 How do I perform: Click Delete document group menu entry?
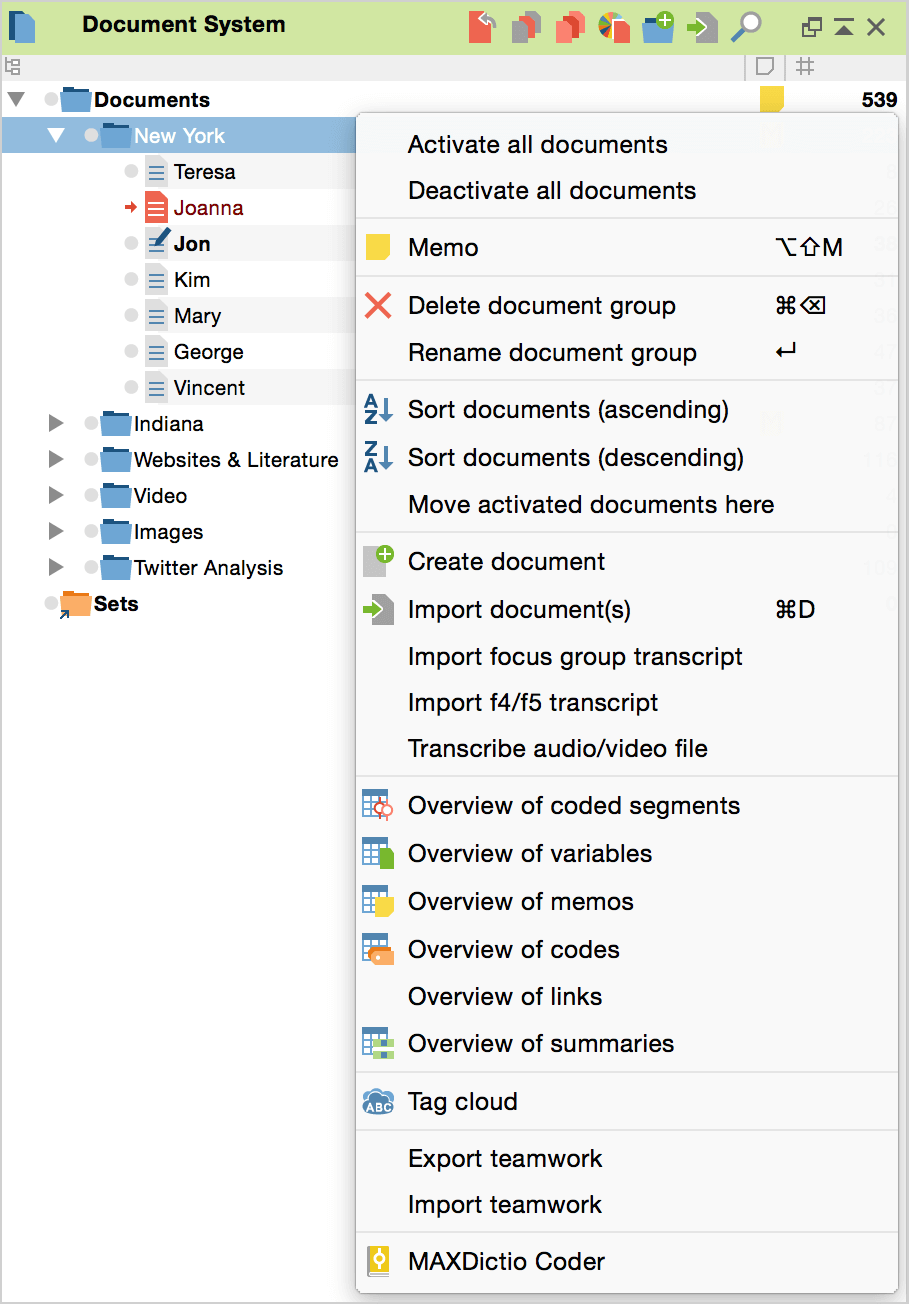541,306
